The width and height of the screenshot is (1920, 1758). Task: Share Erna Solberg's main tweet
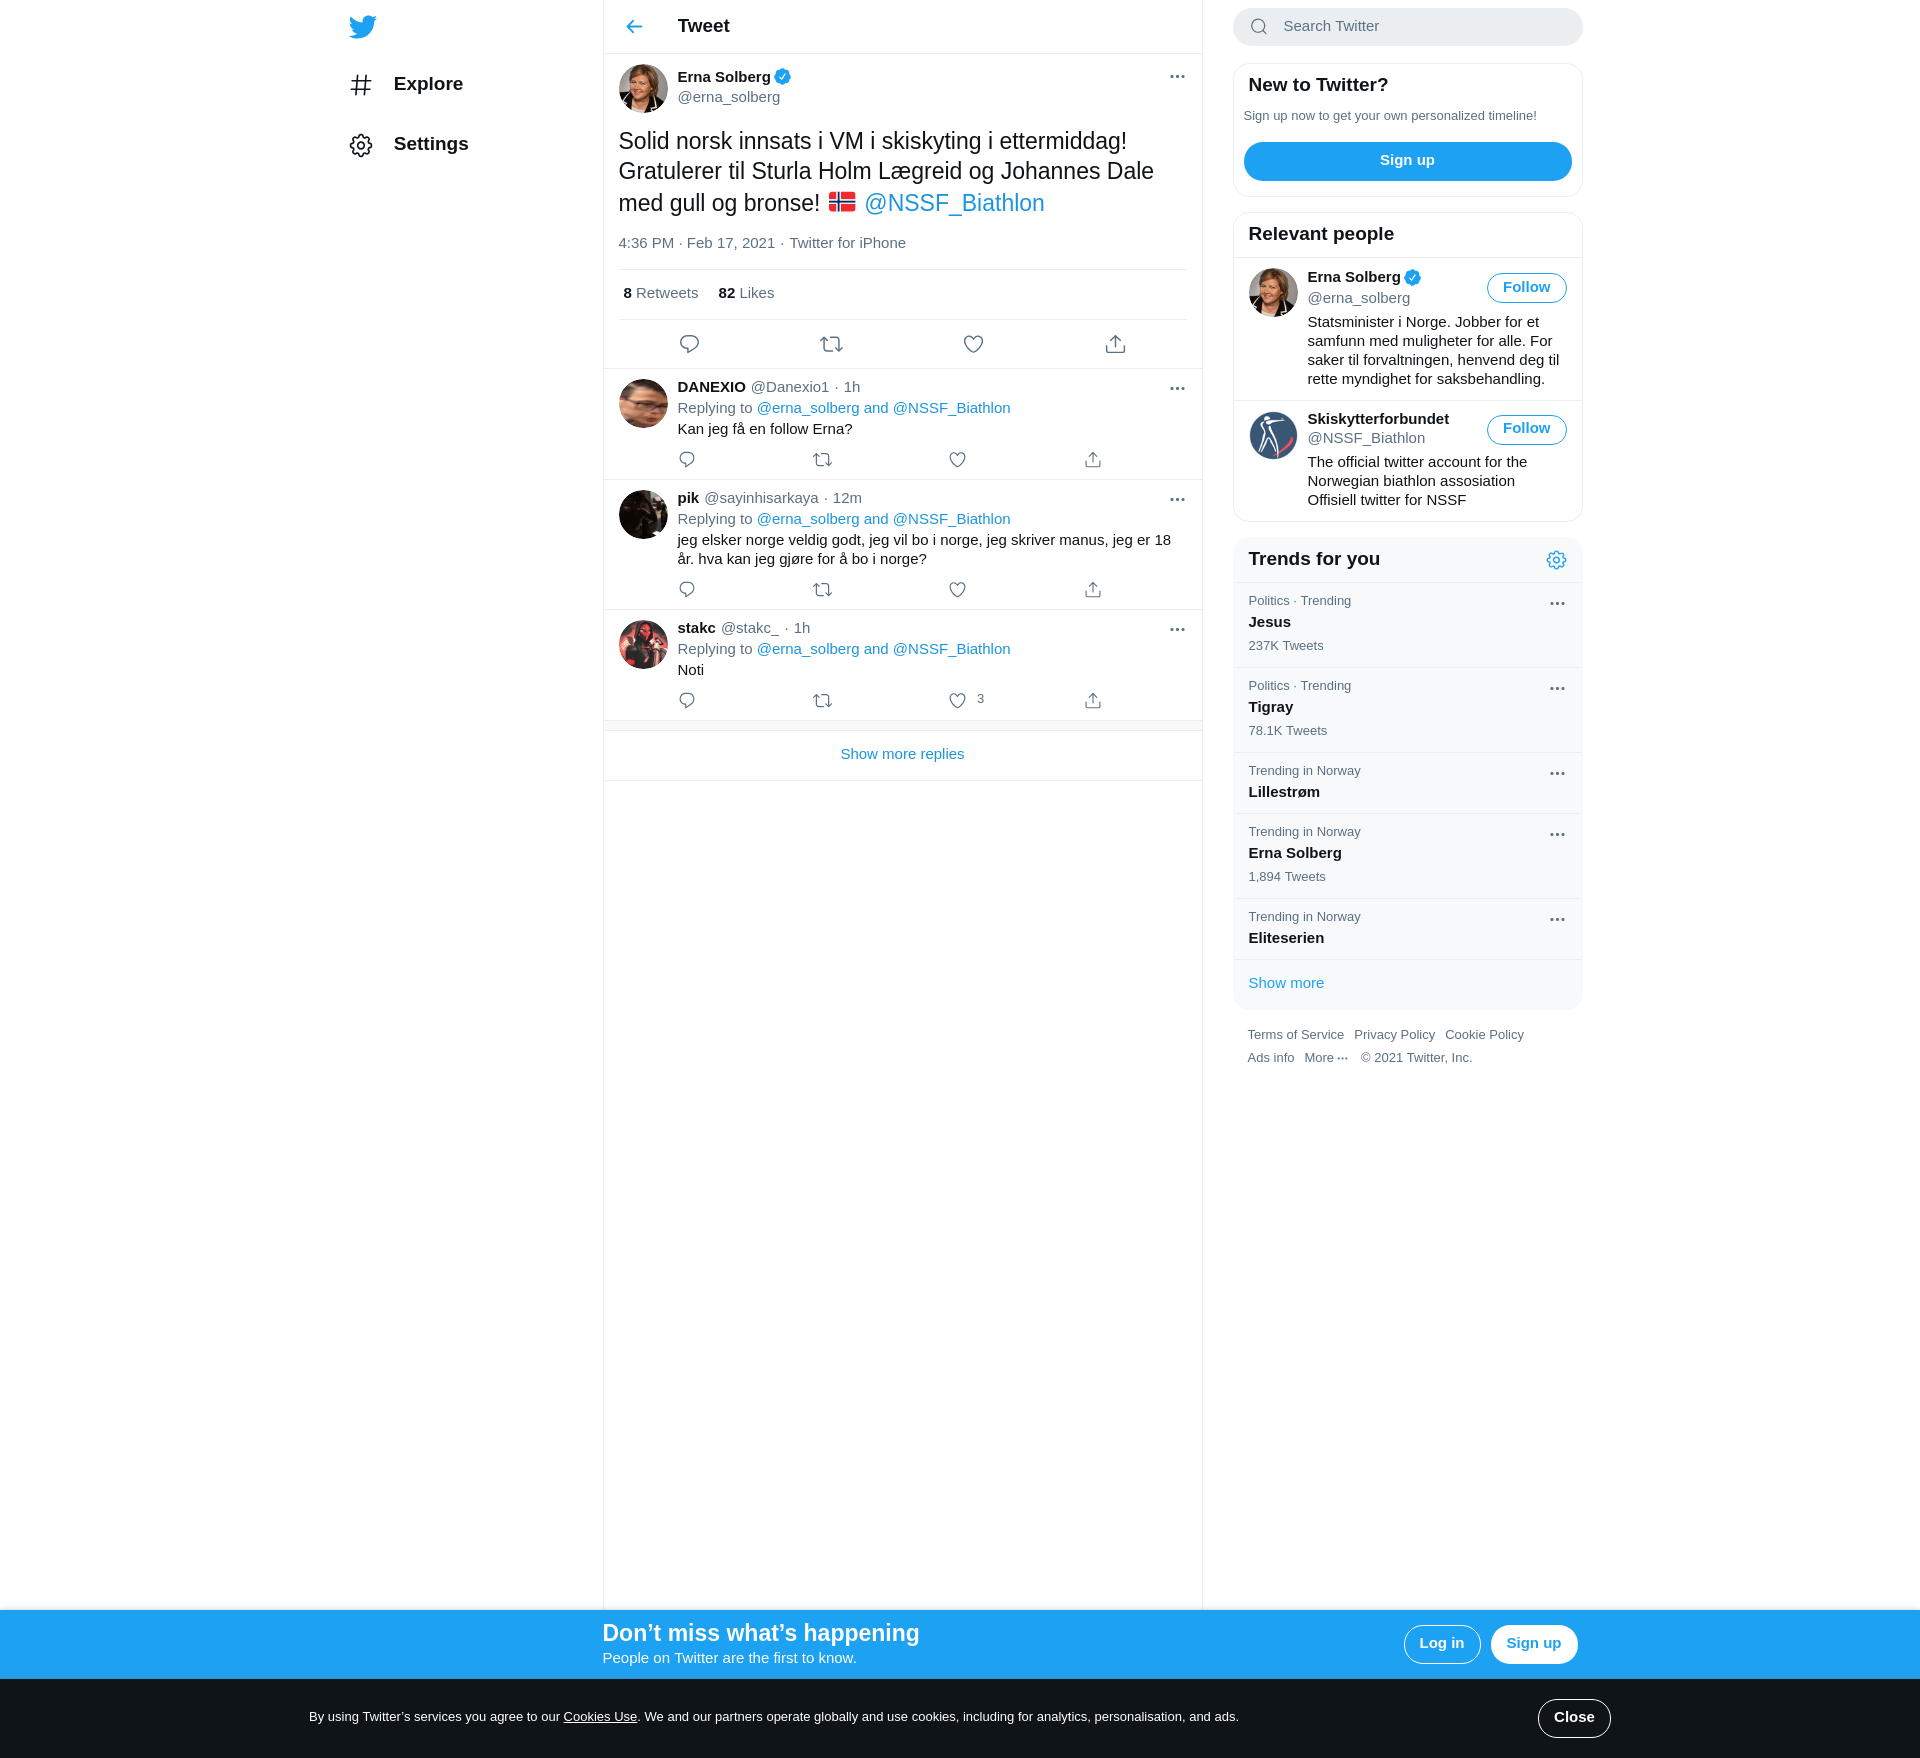(x=1115, y=344)
